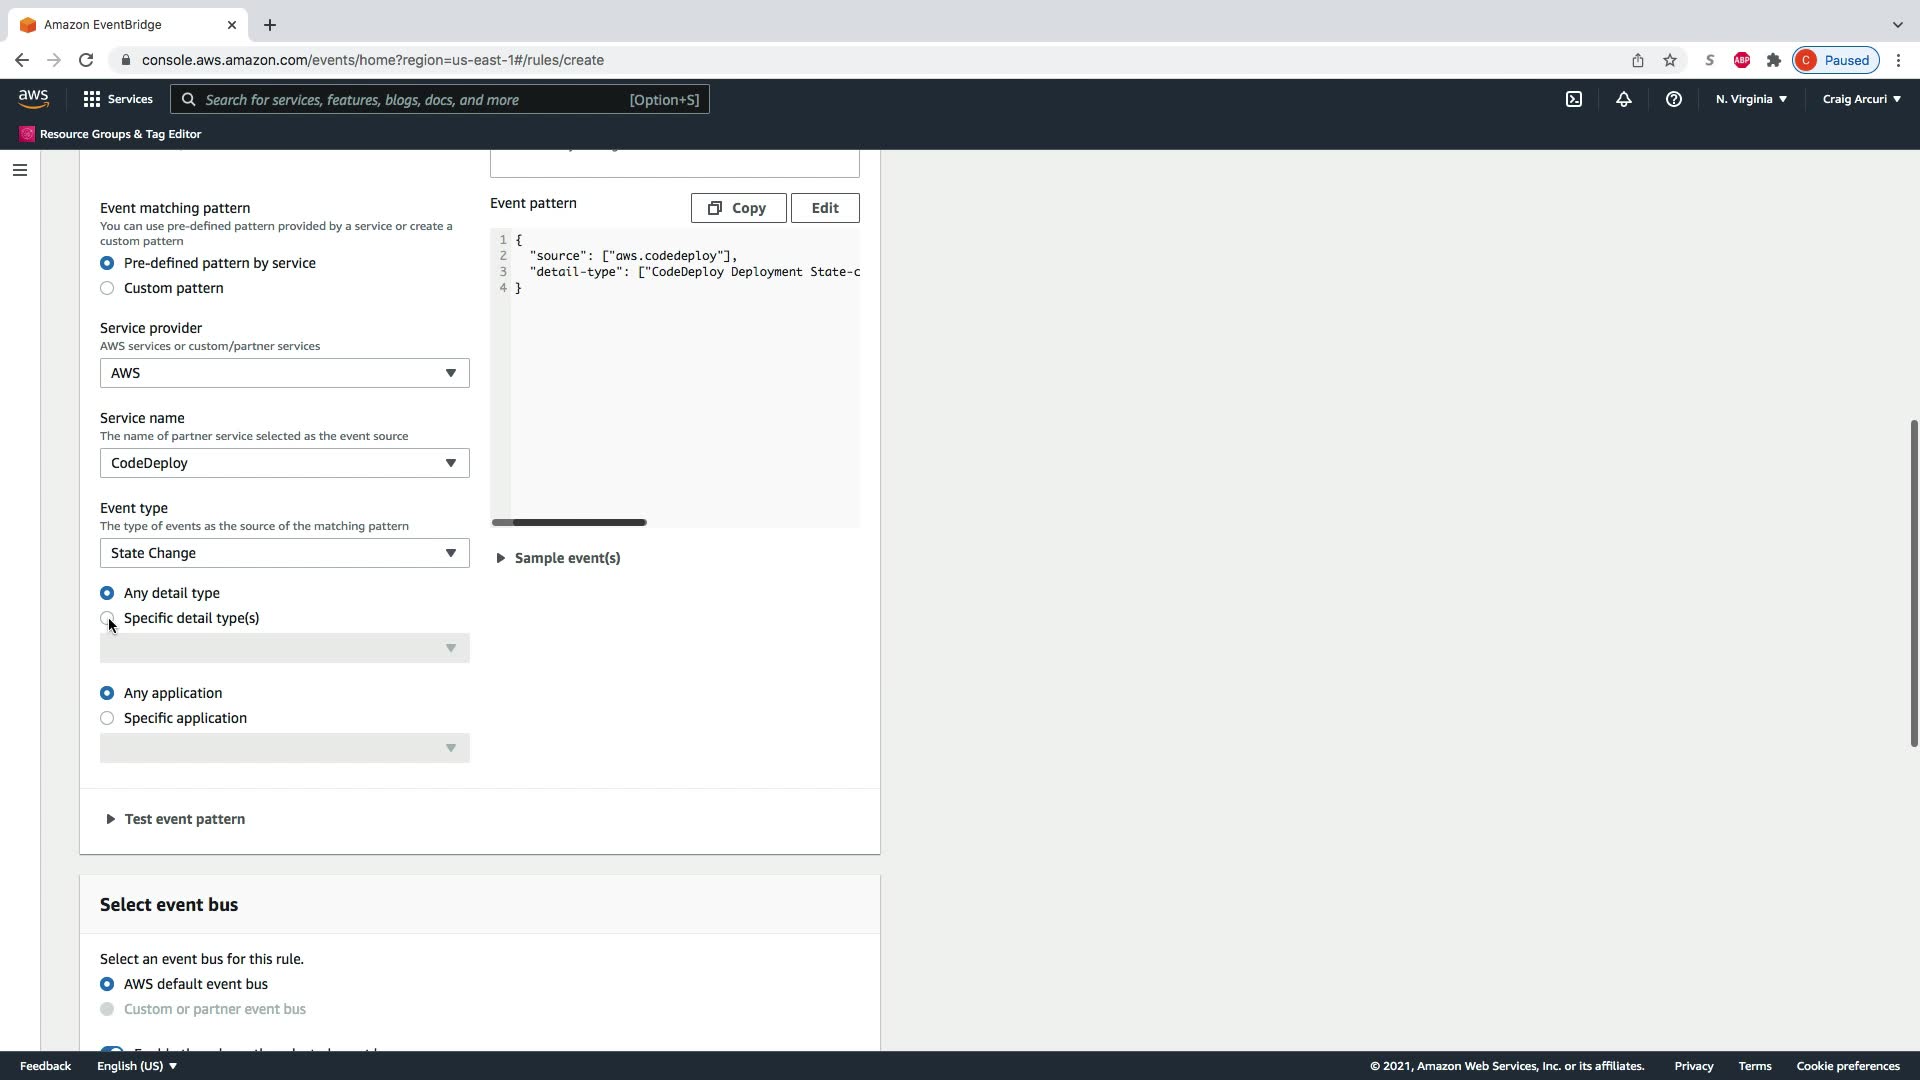Open browser extensions puzzle icon
Viewport: 1920px width, 1080px height.
click(1773, 60)
